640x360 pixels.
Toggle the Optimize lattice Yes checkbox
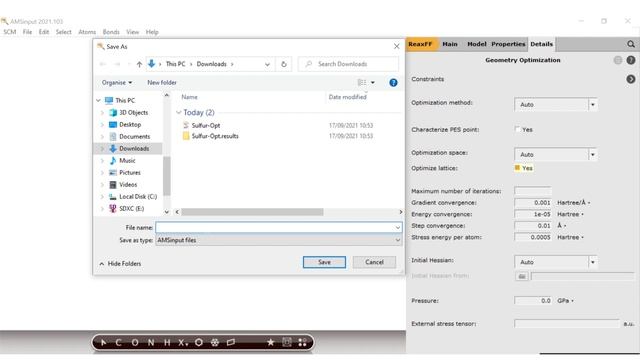tap(518, 168)
